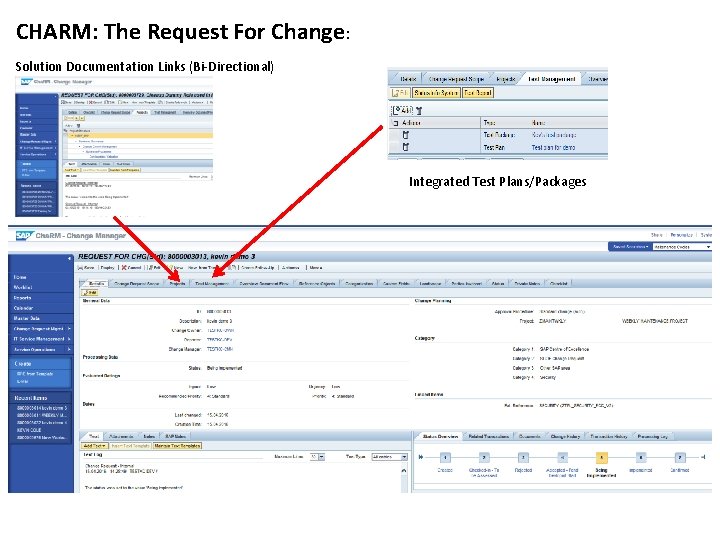Open Worklist in sidebar

22,287
